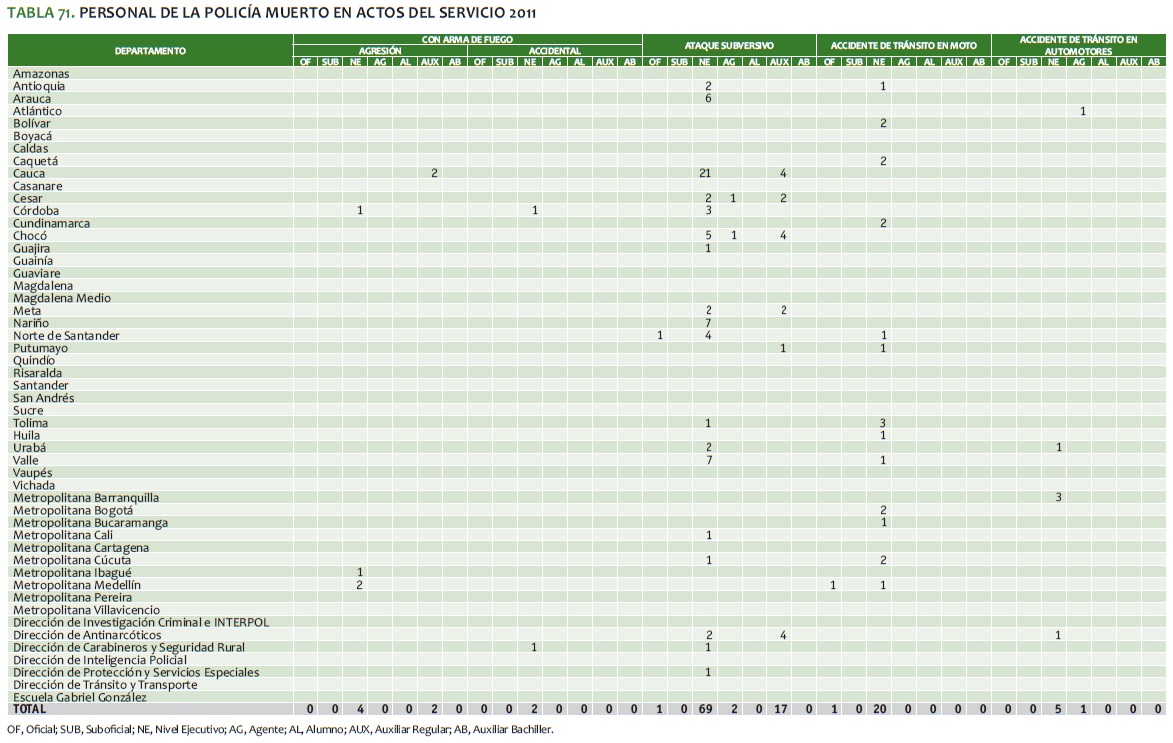Screen dimensions: 1173x743
Task: Click the AGRESIÓN sub-header
Action: tap(380, 50)
